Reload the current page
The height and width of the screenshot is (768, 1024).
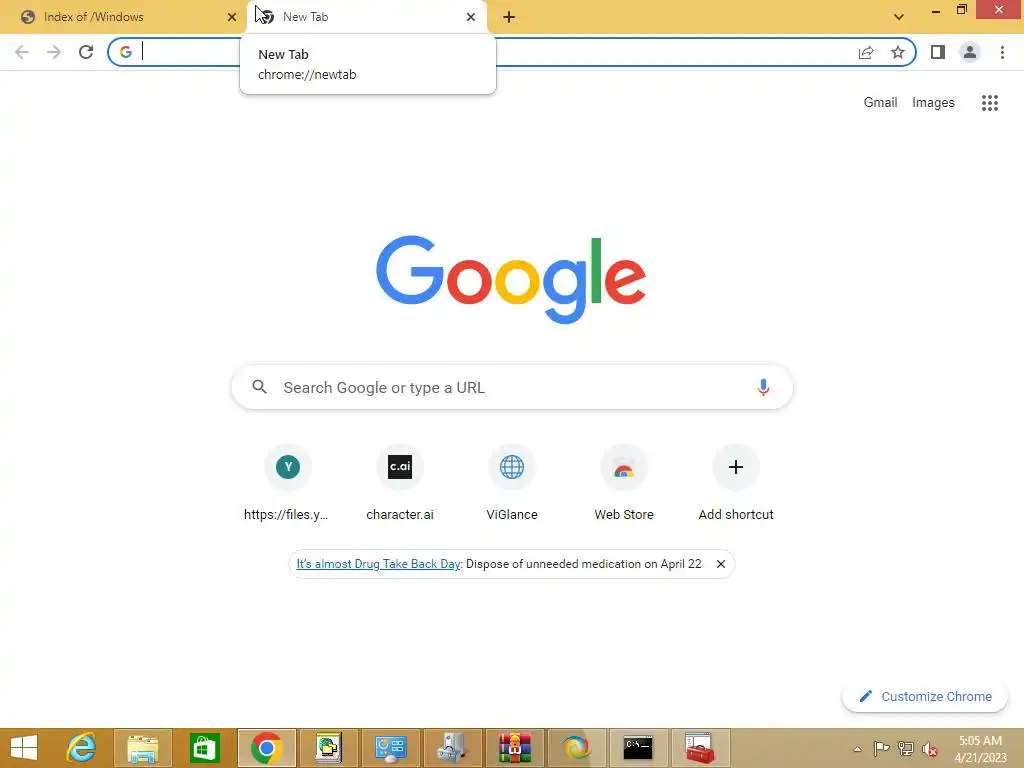pyautogui.click(x=86, y=52)
